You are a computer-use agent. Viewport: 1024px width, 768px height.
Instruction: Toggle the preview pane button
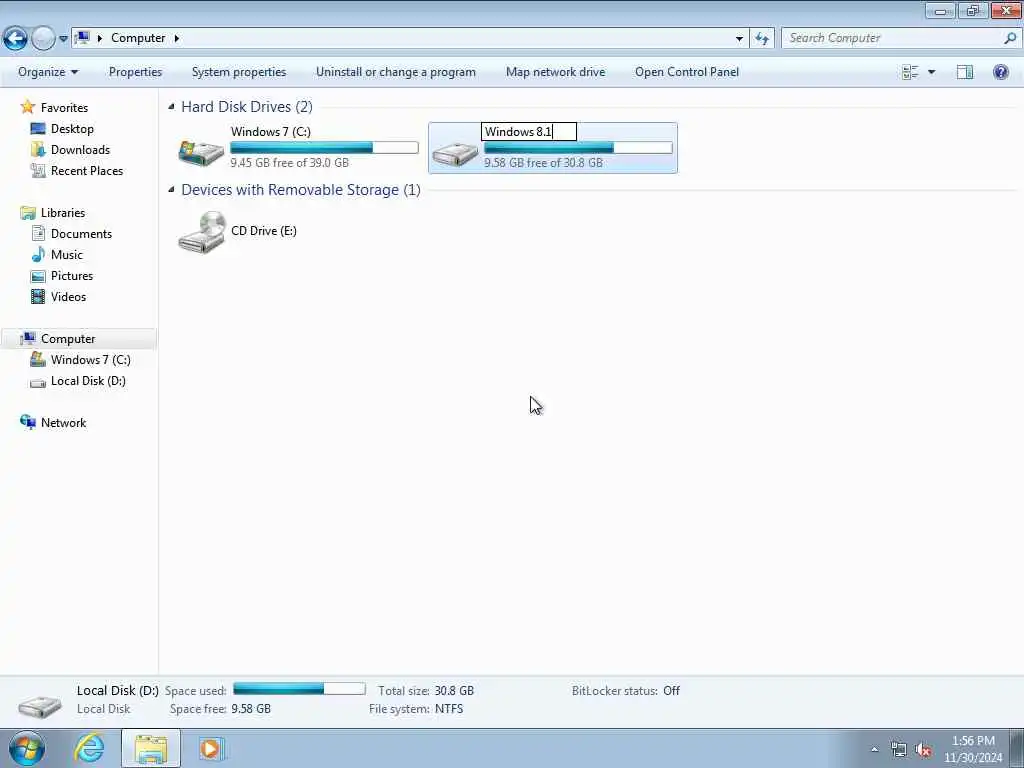[x=965, y=72]
